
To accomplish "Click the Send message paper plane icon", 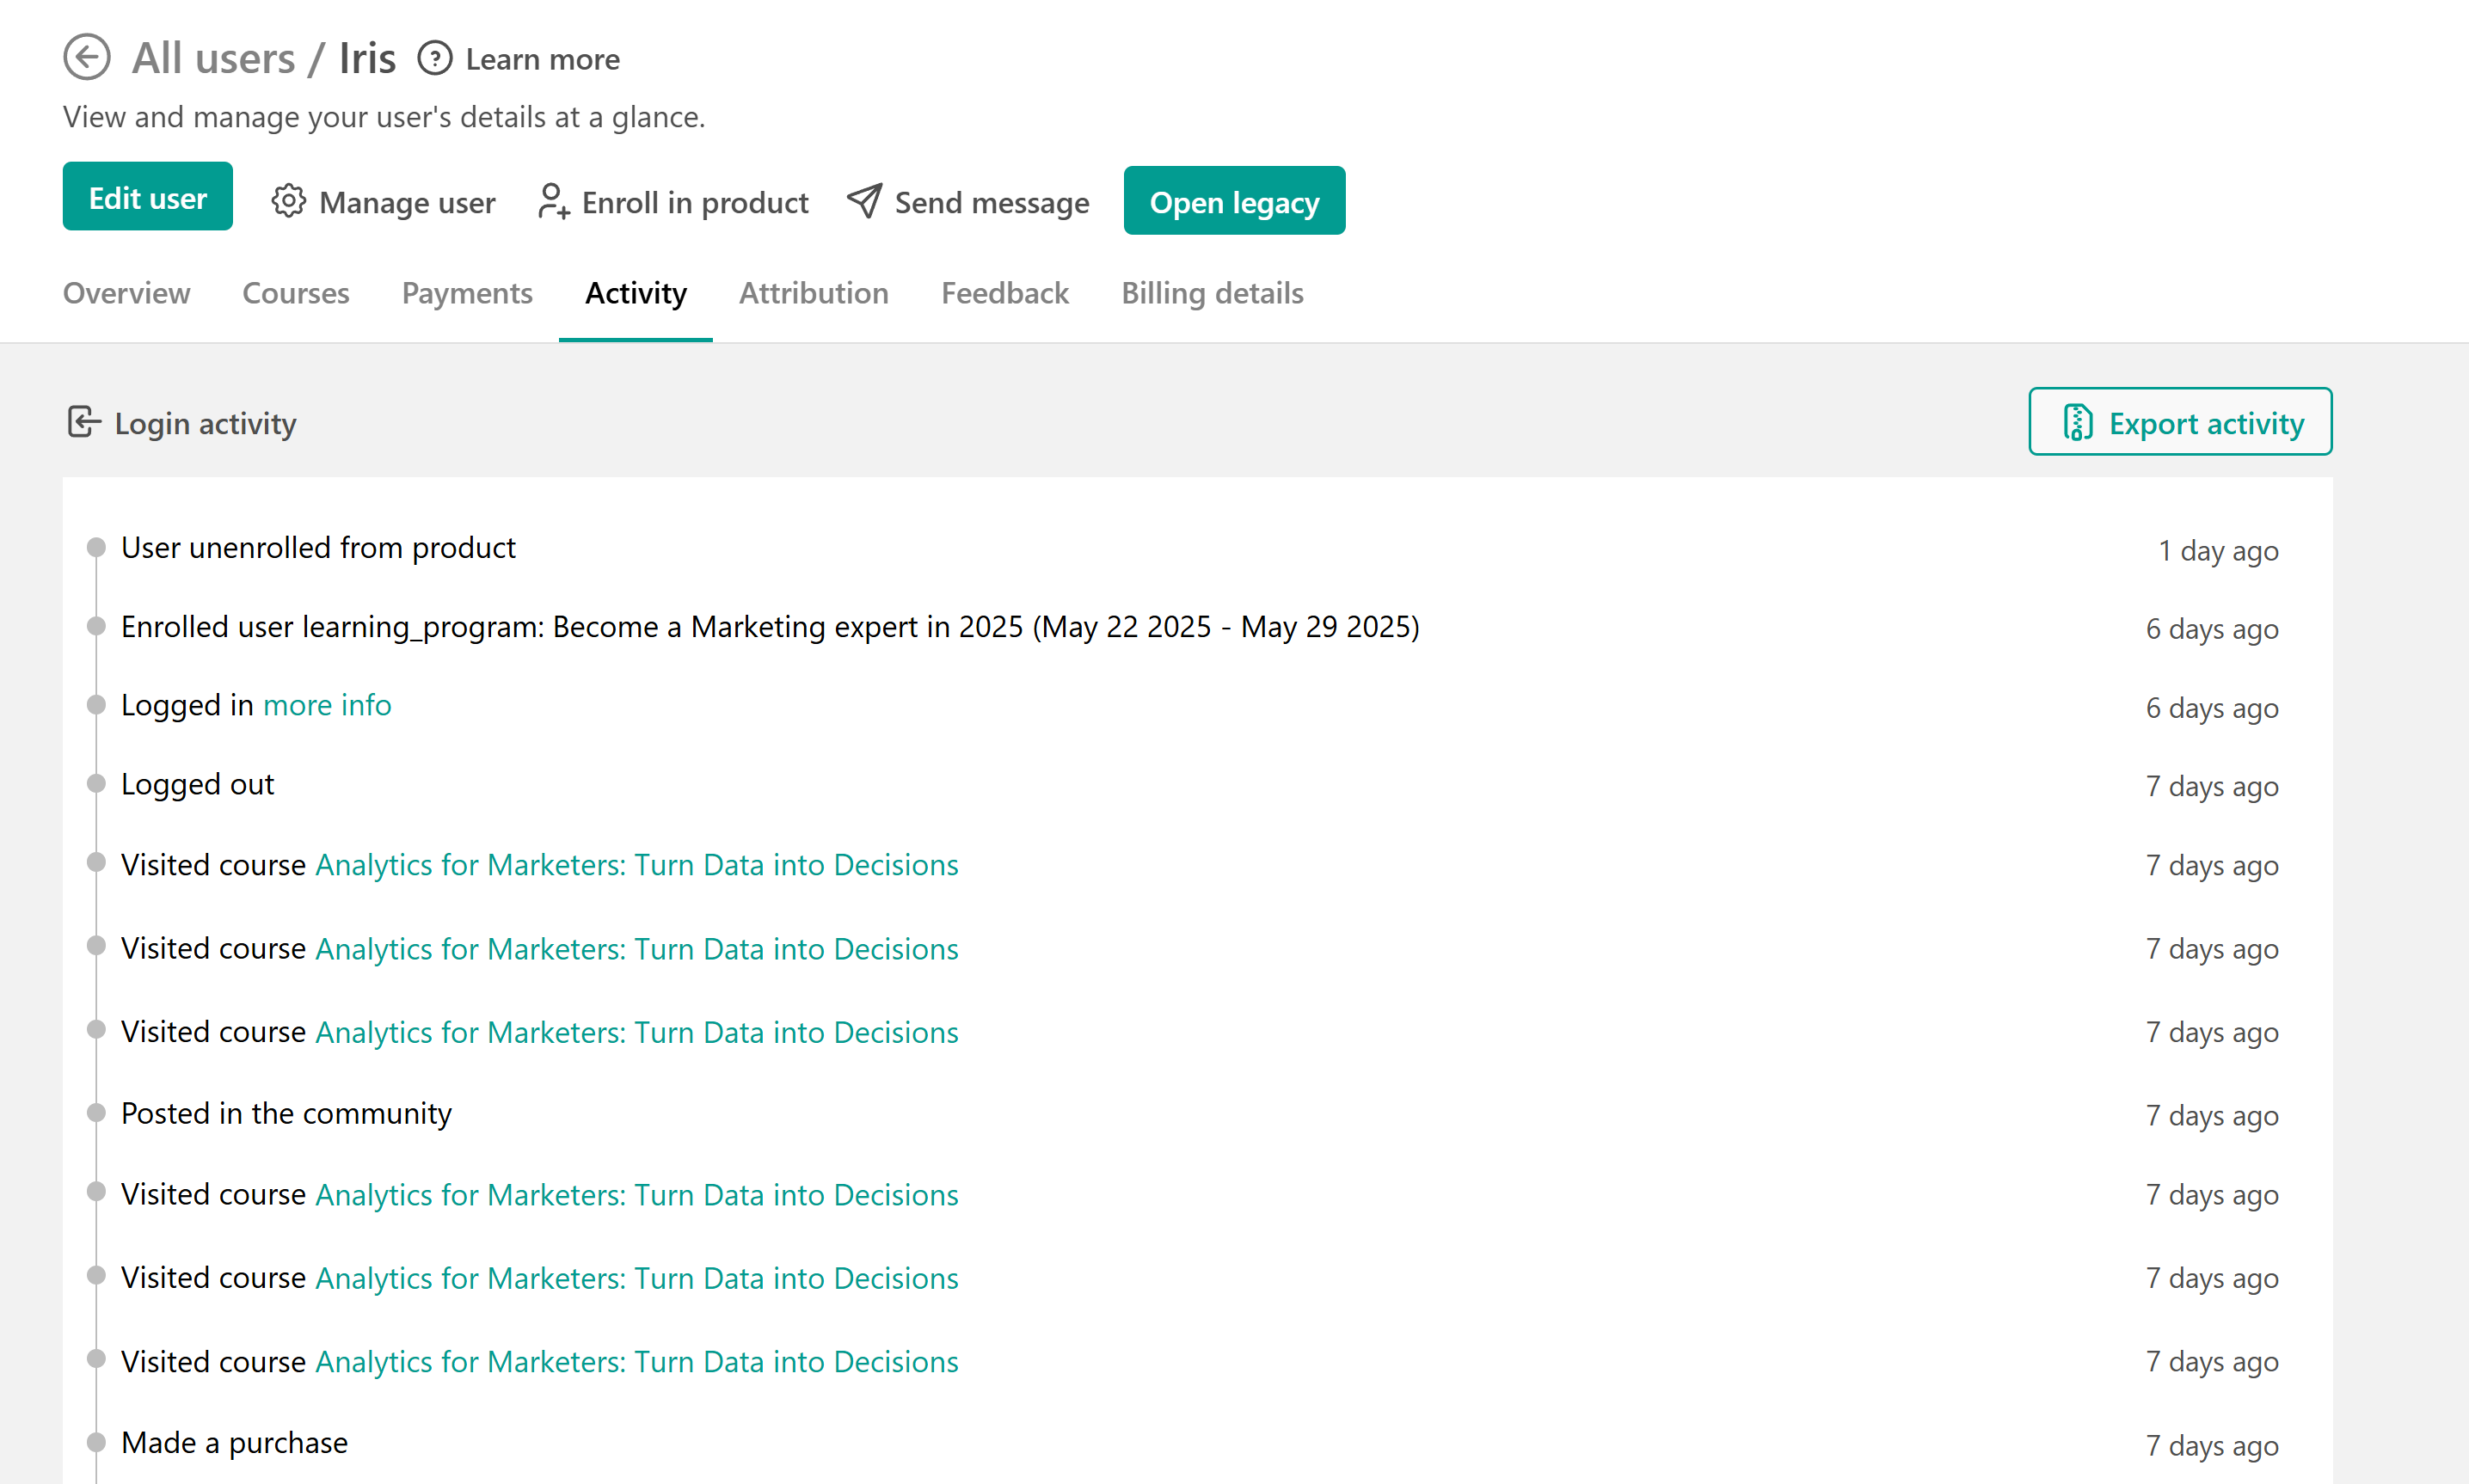I will (864, 201).
